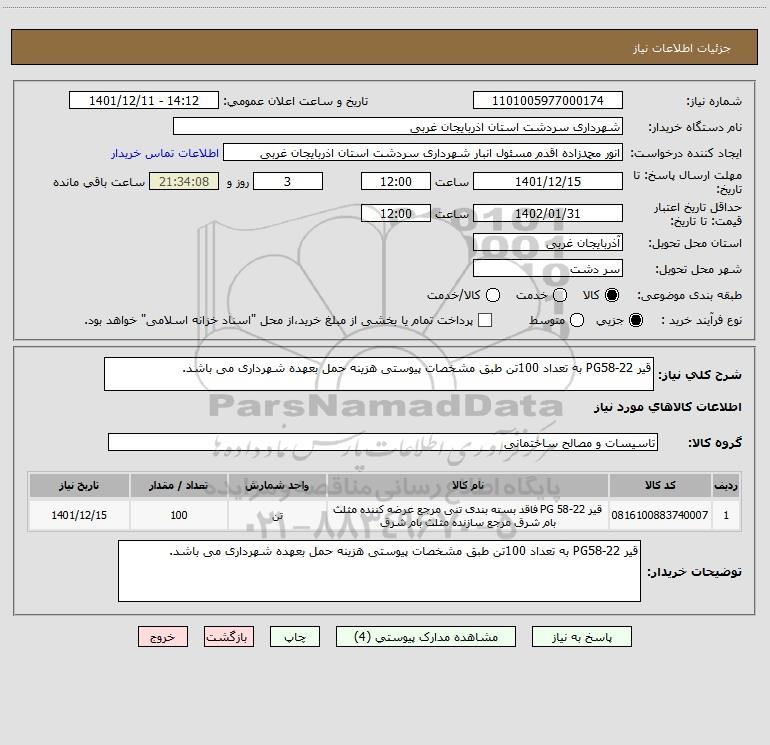
Task: Click the general need description text box
Action: coord(379,374)
